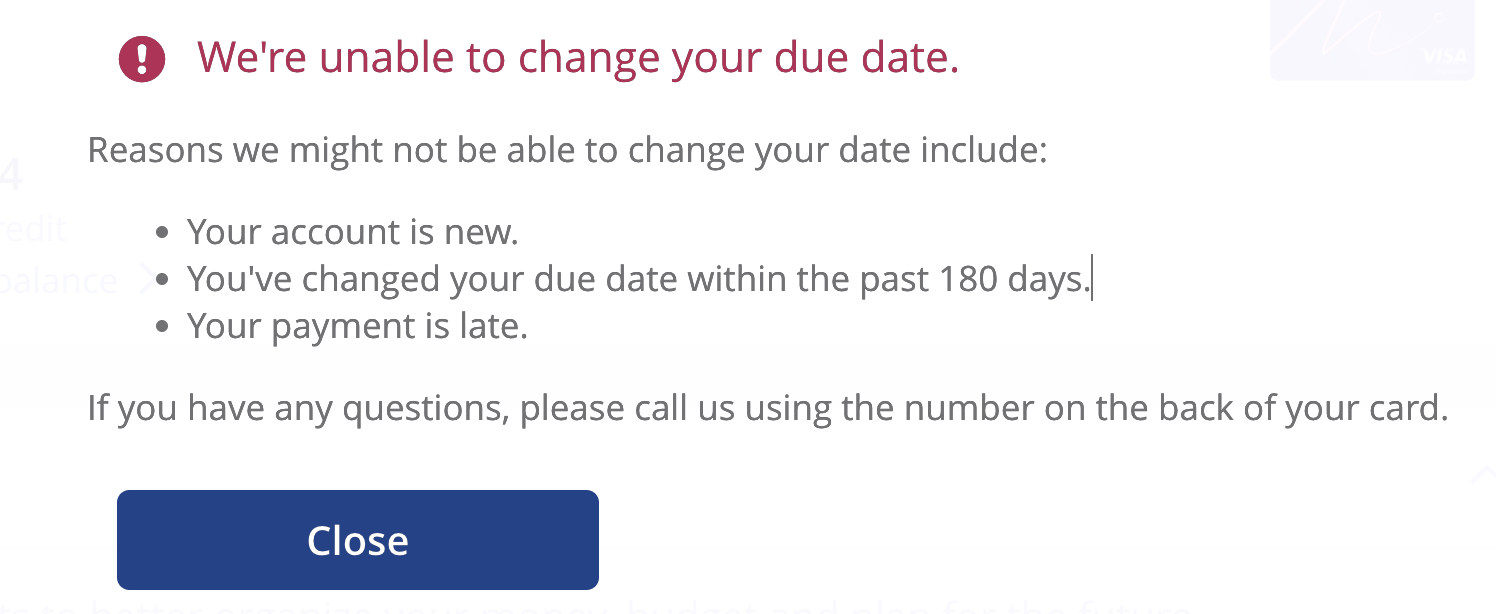Click the faded chevron beside "balance"
Screen dimensions: 1496x614
(x=149, y=280)
